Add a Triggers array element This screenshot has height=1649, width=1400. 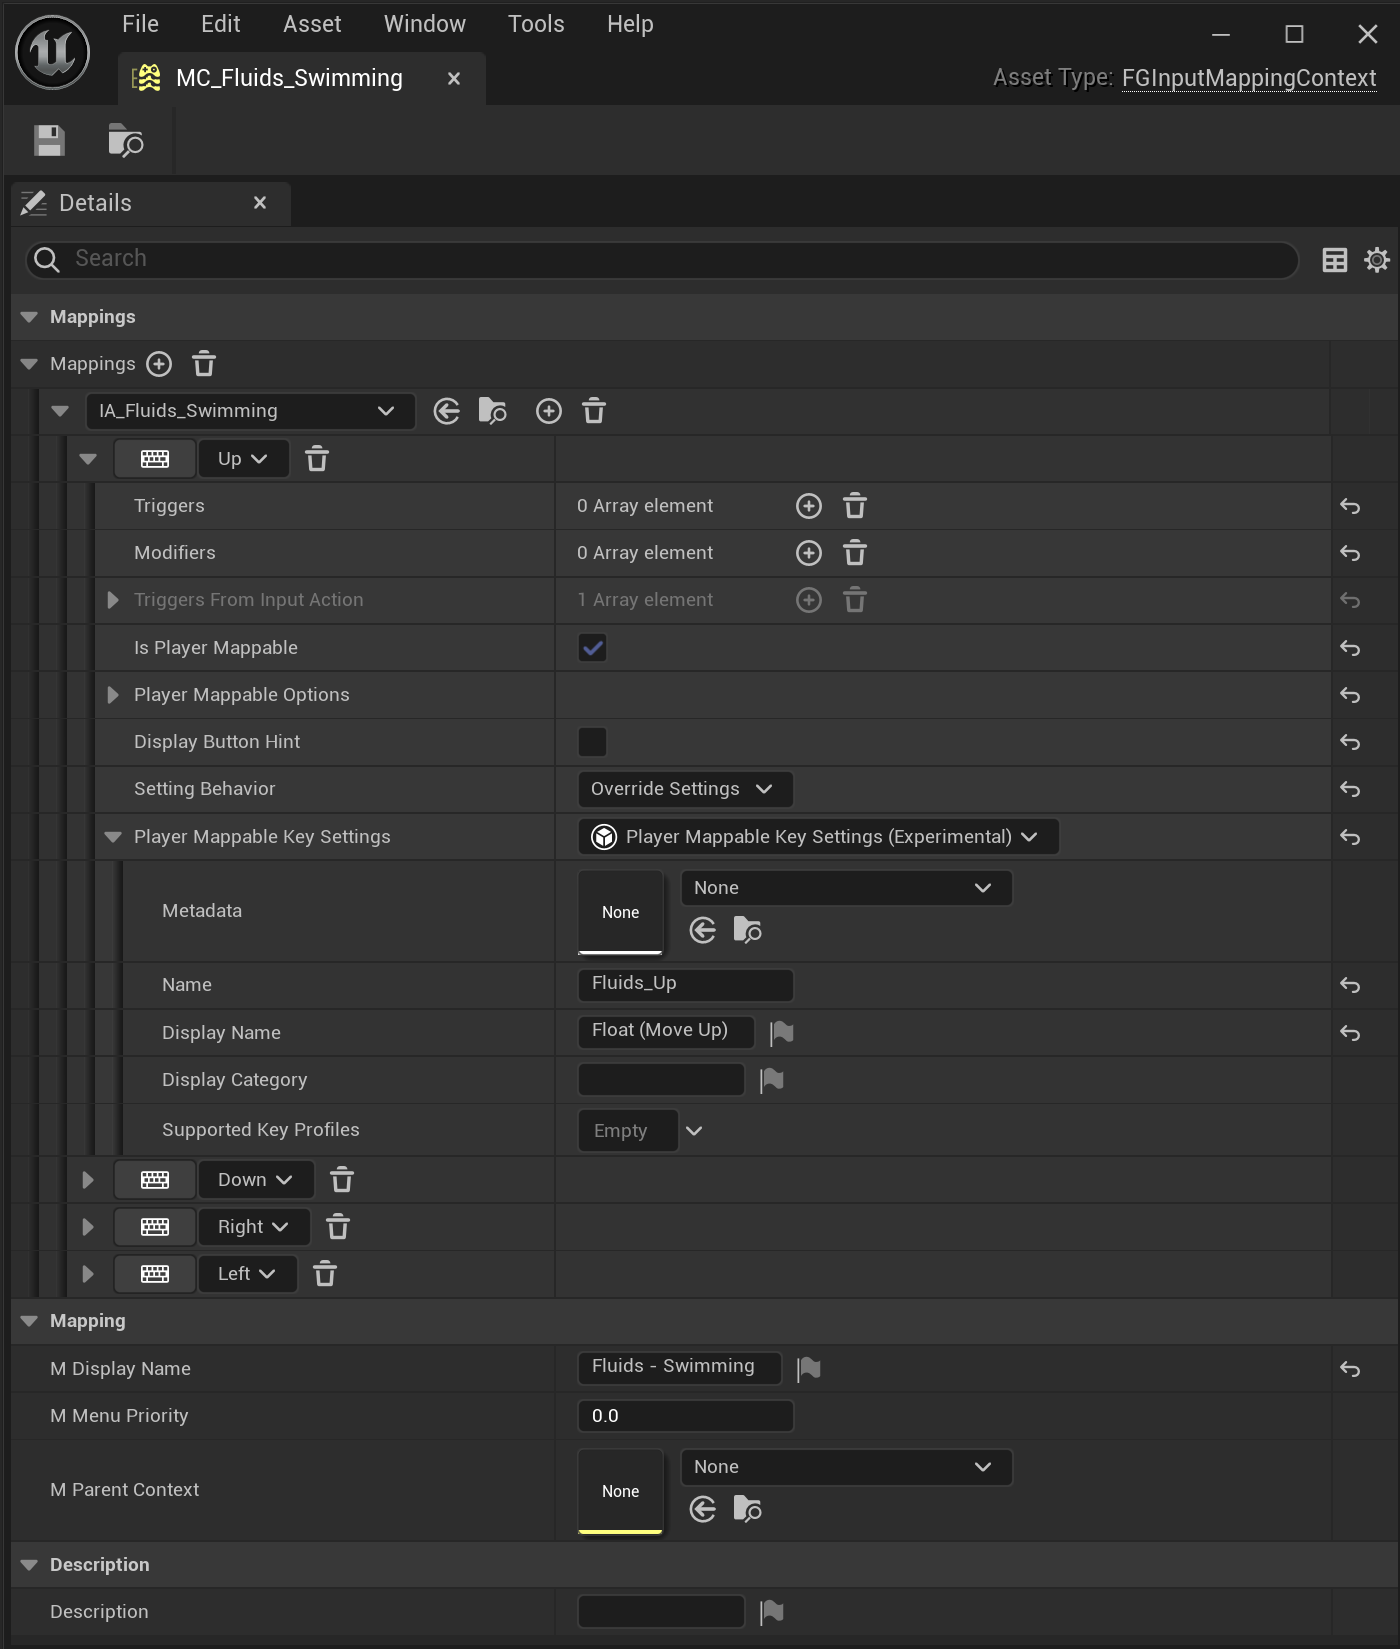[809, 506]
